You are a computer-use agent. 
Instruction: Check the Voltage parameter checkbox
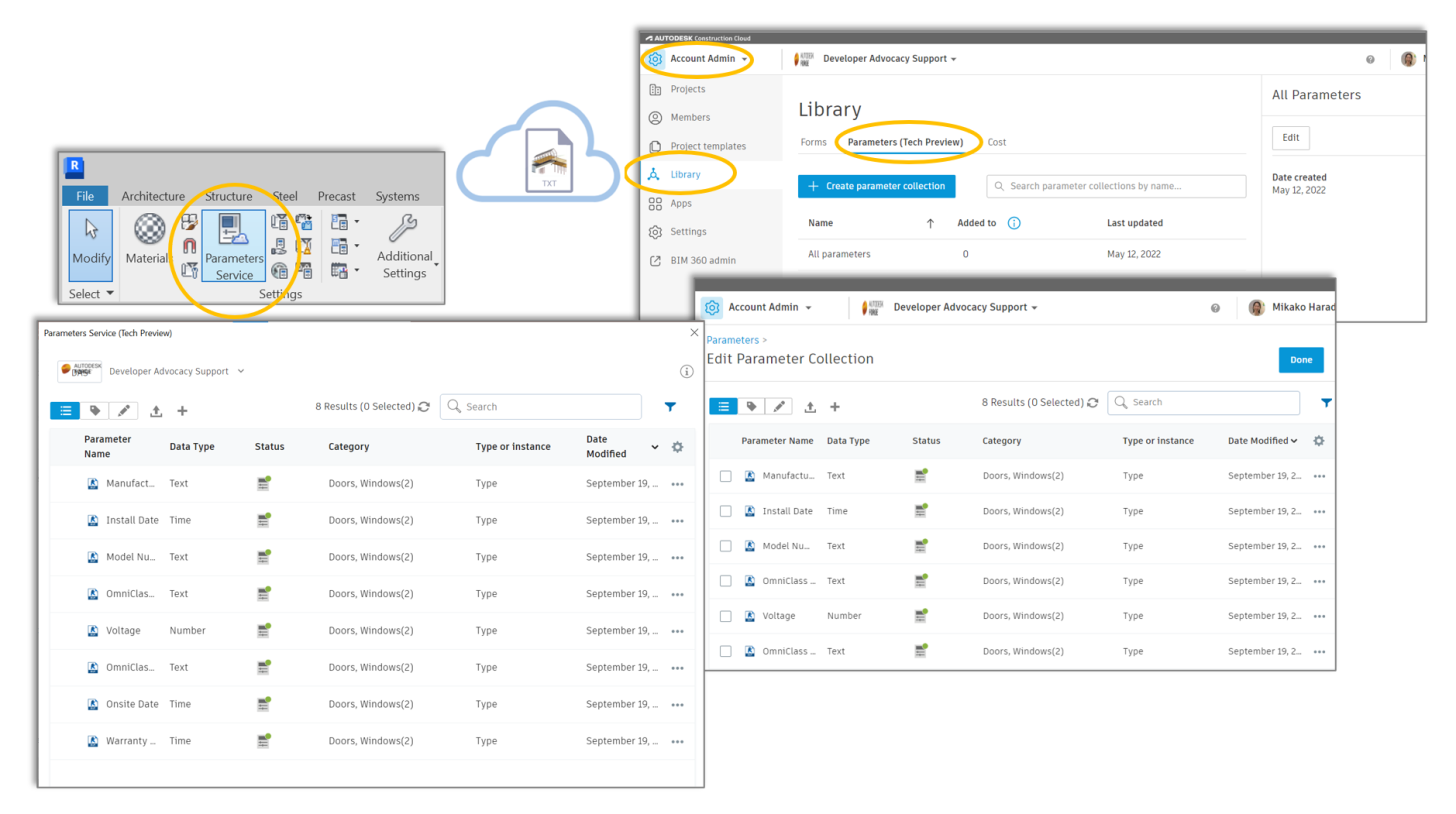pyautogui.click(x=725, y=616)
